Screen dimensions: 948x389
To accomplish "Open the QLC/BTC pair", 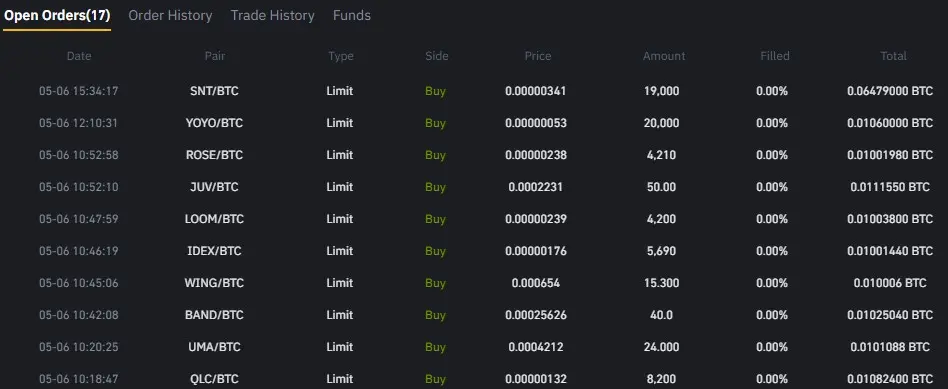I will pos(214,379).
